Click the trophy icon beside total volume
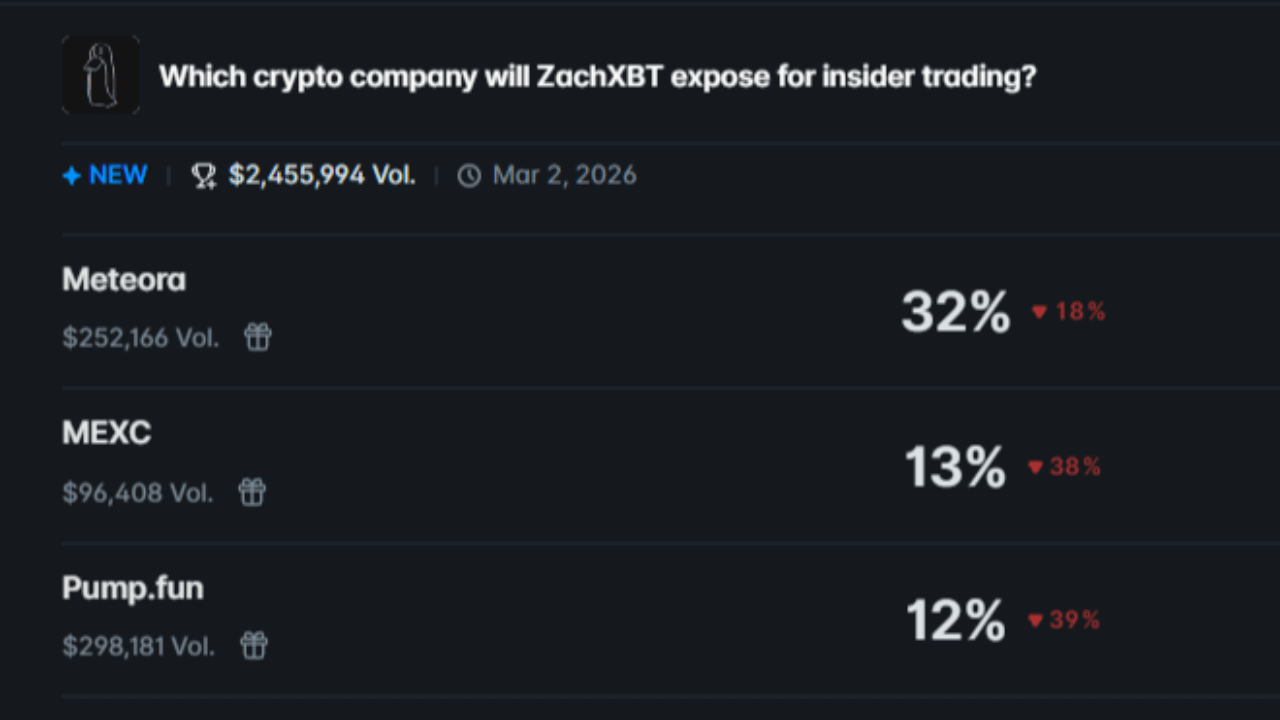Screen dimensions: 1280x720 pos(204,177)
